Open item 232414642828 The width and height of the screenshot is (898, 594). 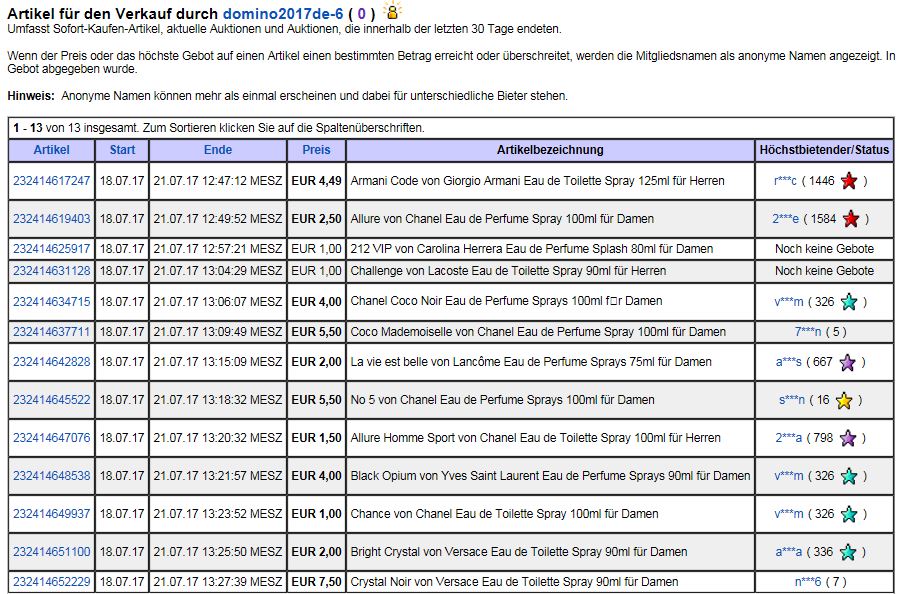[x=52, y=362]
